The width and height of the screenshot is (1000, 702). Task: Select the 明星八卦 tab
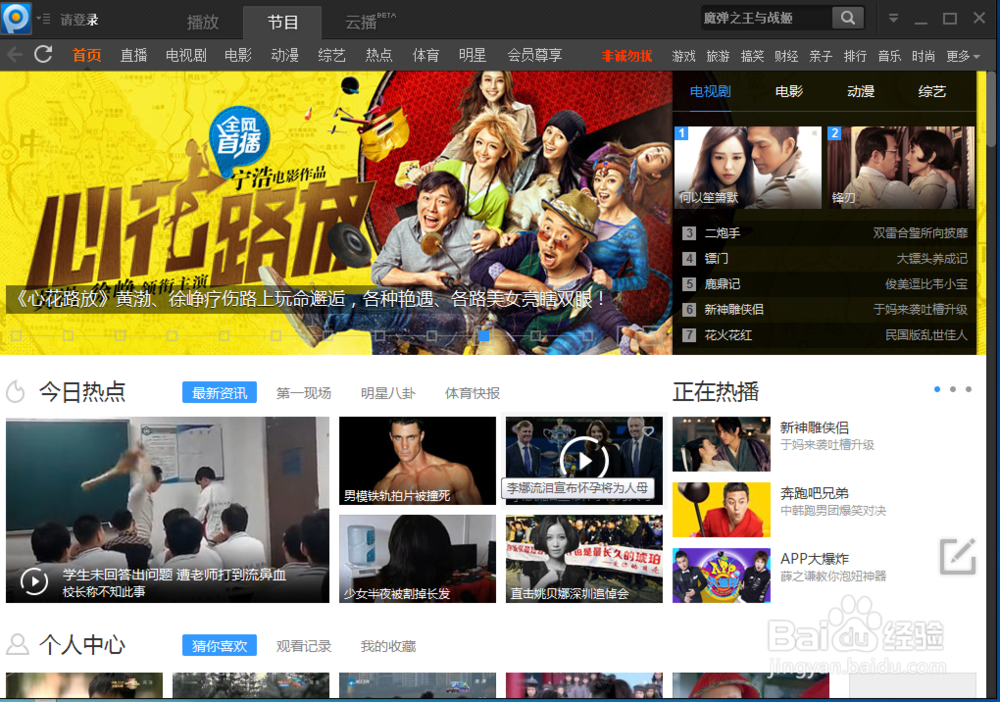click(388, 393)
